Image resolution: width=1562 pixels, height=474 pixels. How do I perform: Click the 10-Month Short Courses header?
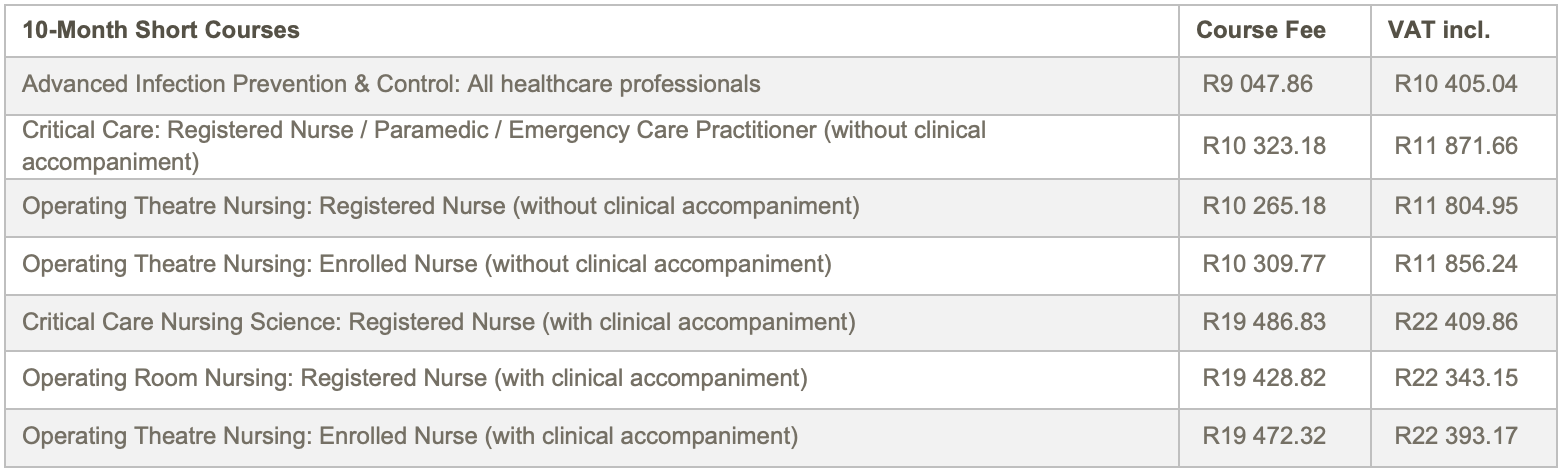pyautogui.click(x=161, y=31)
